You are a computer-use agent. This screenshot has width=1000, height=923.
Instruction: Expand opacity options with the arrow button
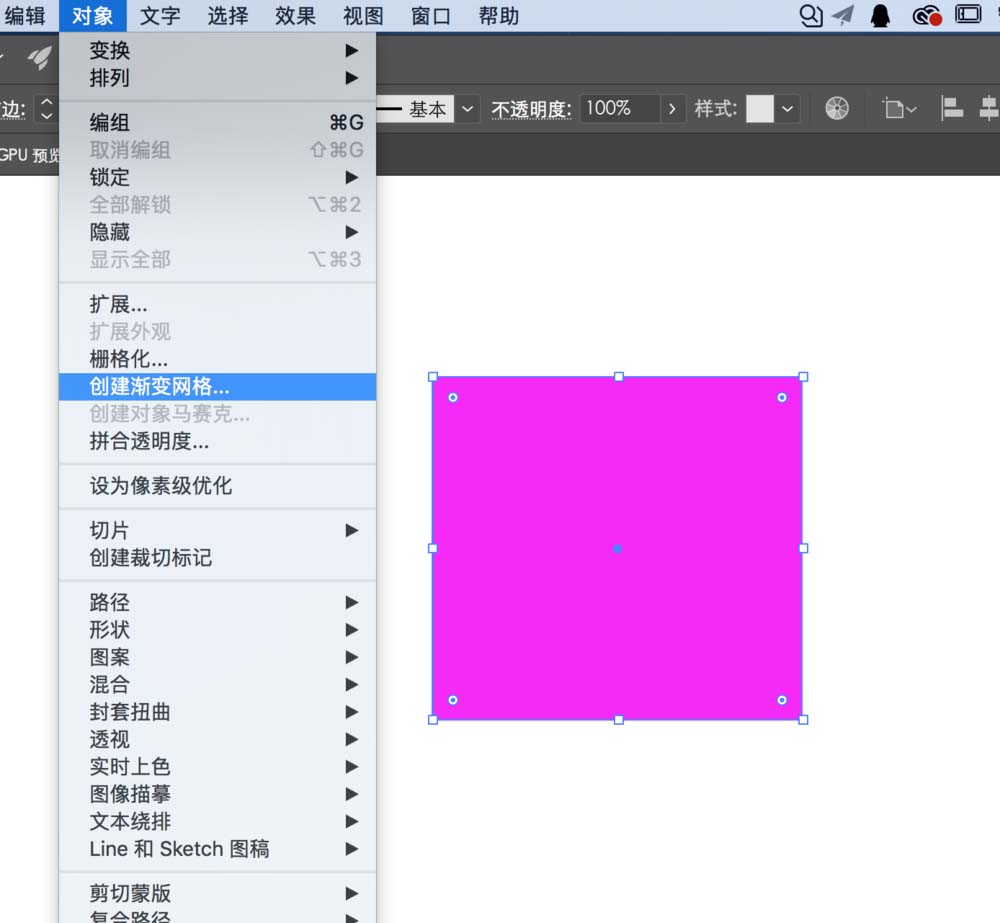click(x=671, y=107)
